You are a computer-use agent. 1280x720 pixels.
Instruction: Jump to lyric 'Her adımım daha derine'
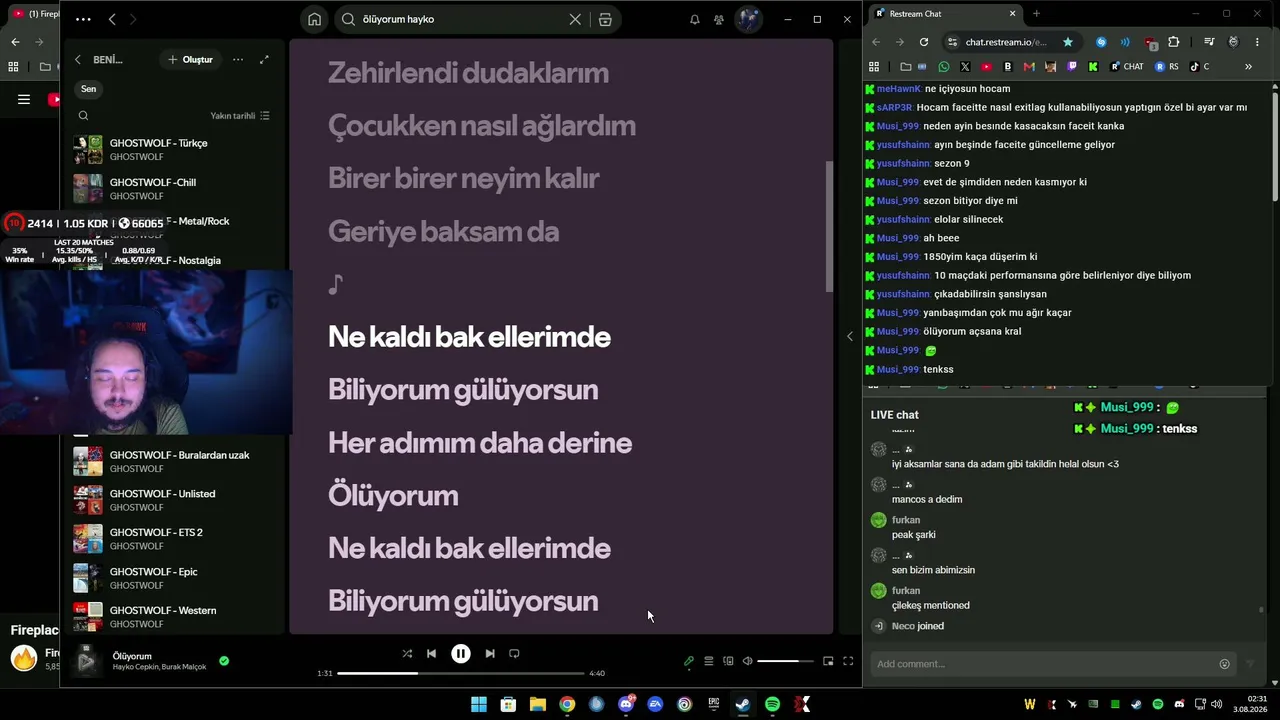(480, 443)
